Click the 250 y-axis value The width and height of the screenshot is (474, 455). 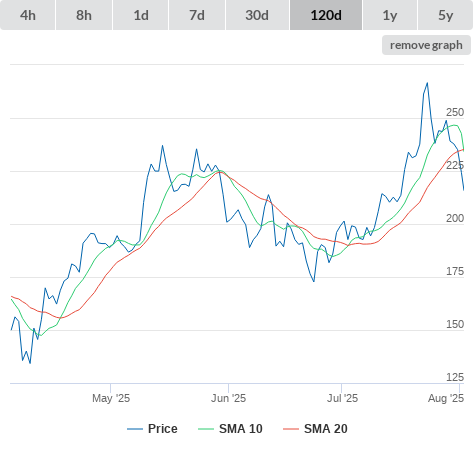(x=455, y=112)
